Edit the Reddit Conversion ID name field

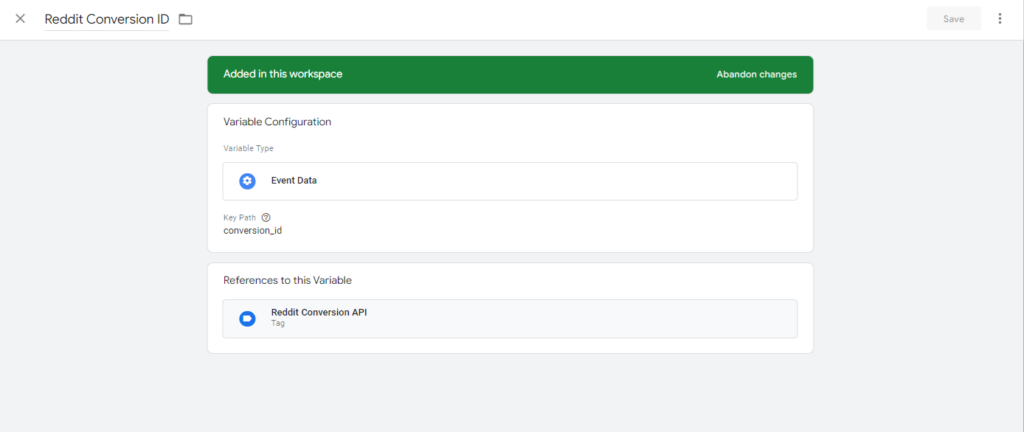point(106,19)
